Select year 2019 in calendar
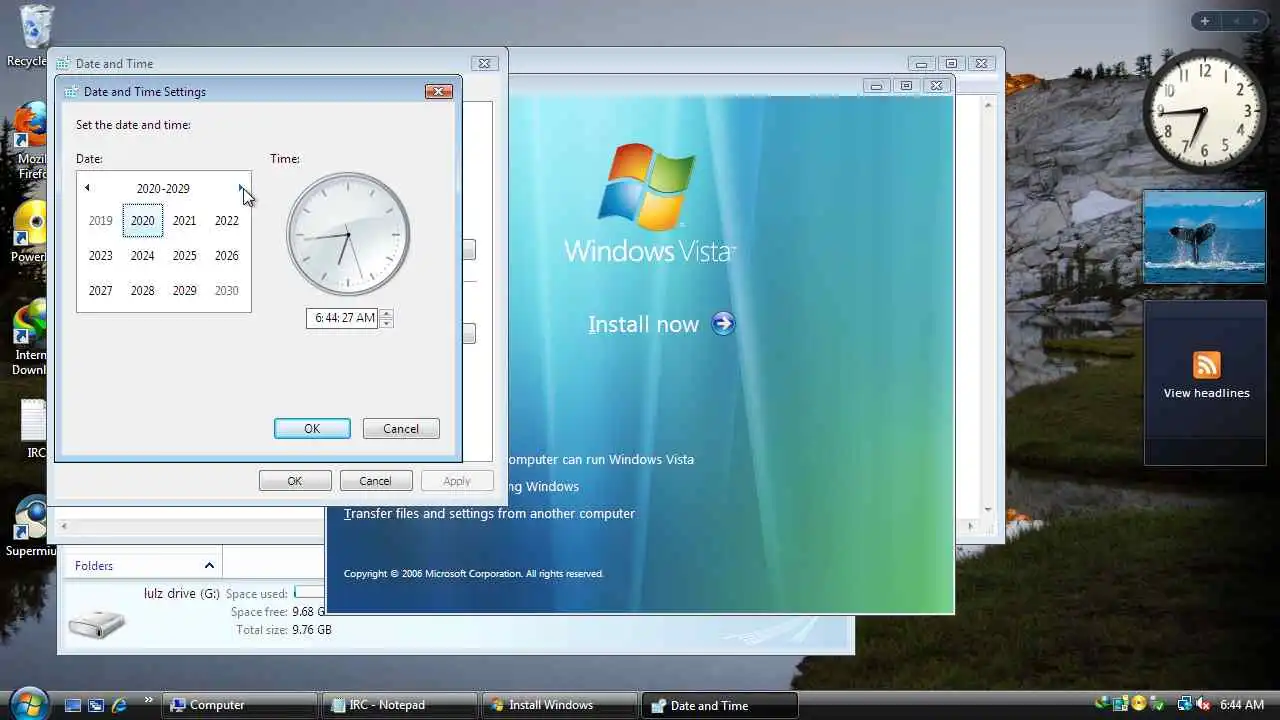Image resolution: width=1280 pixels, height=720 pixels. [x=101, y=221]
